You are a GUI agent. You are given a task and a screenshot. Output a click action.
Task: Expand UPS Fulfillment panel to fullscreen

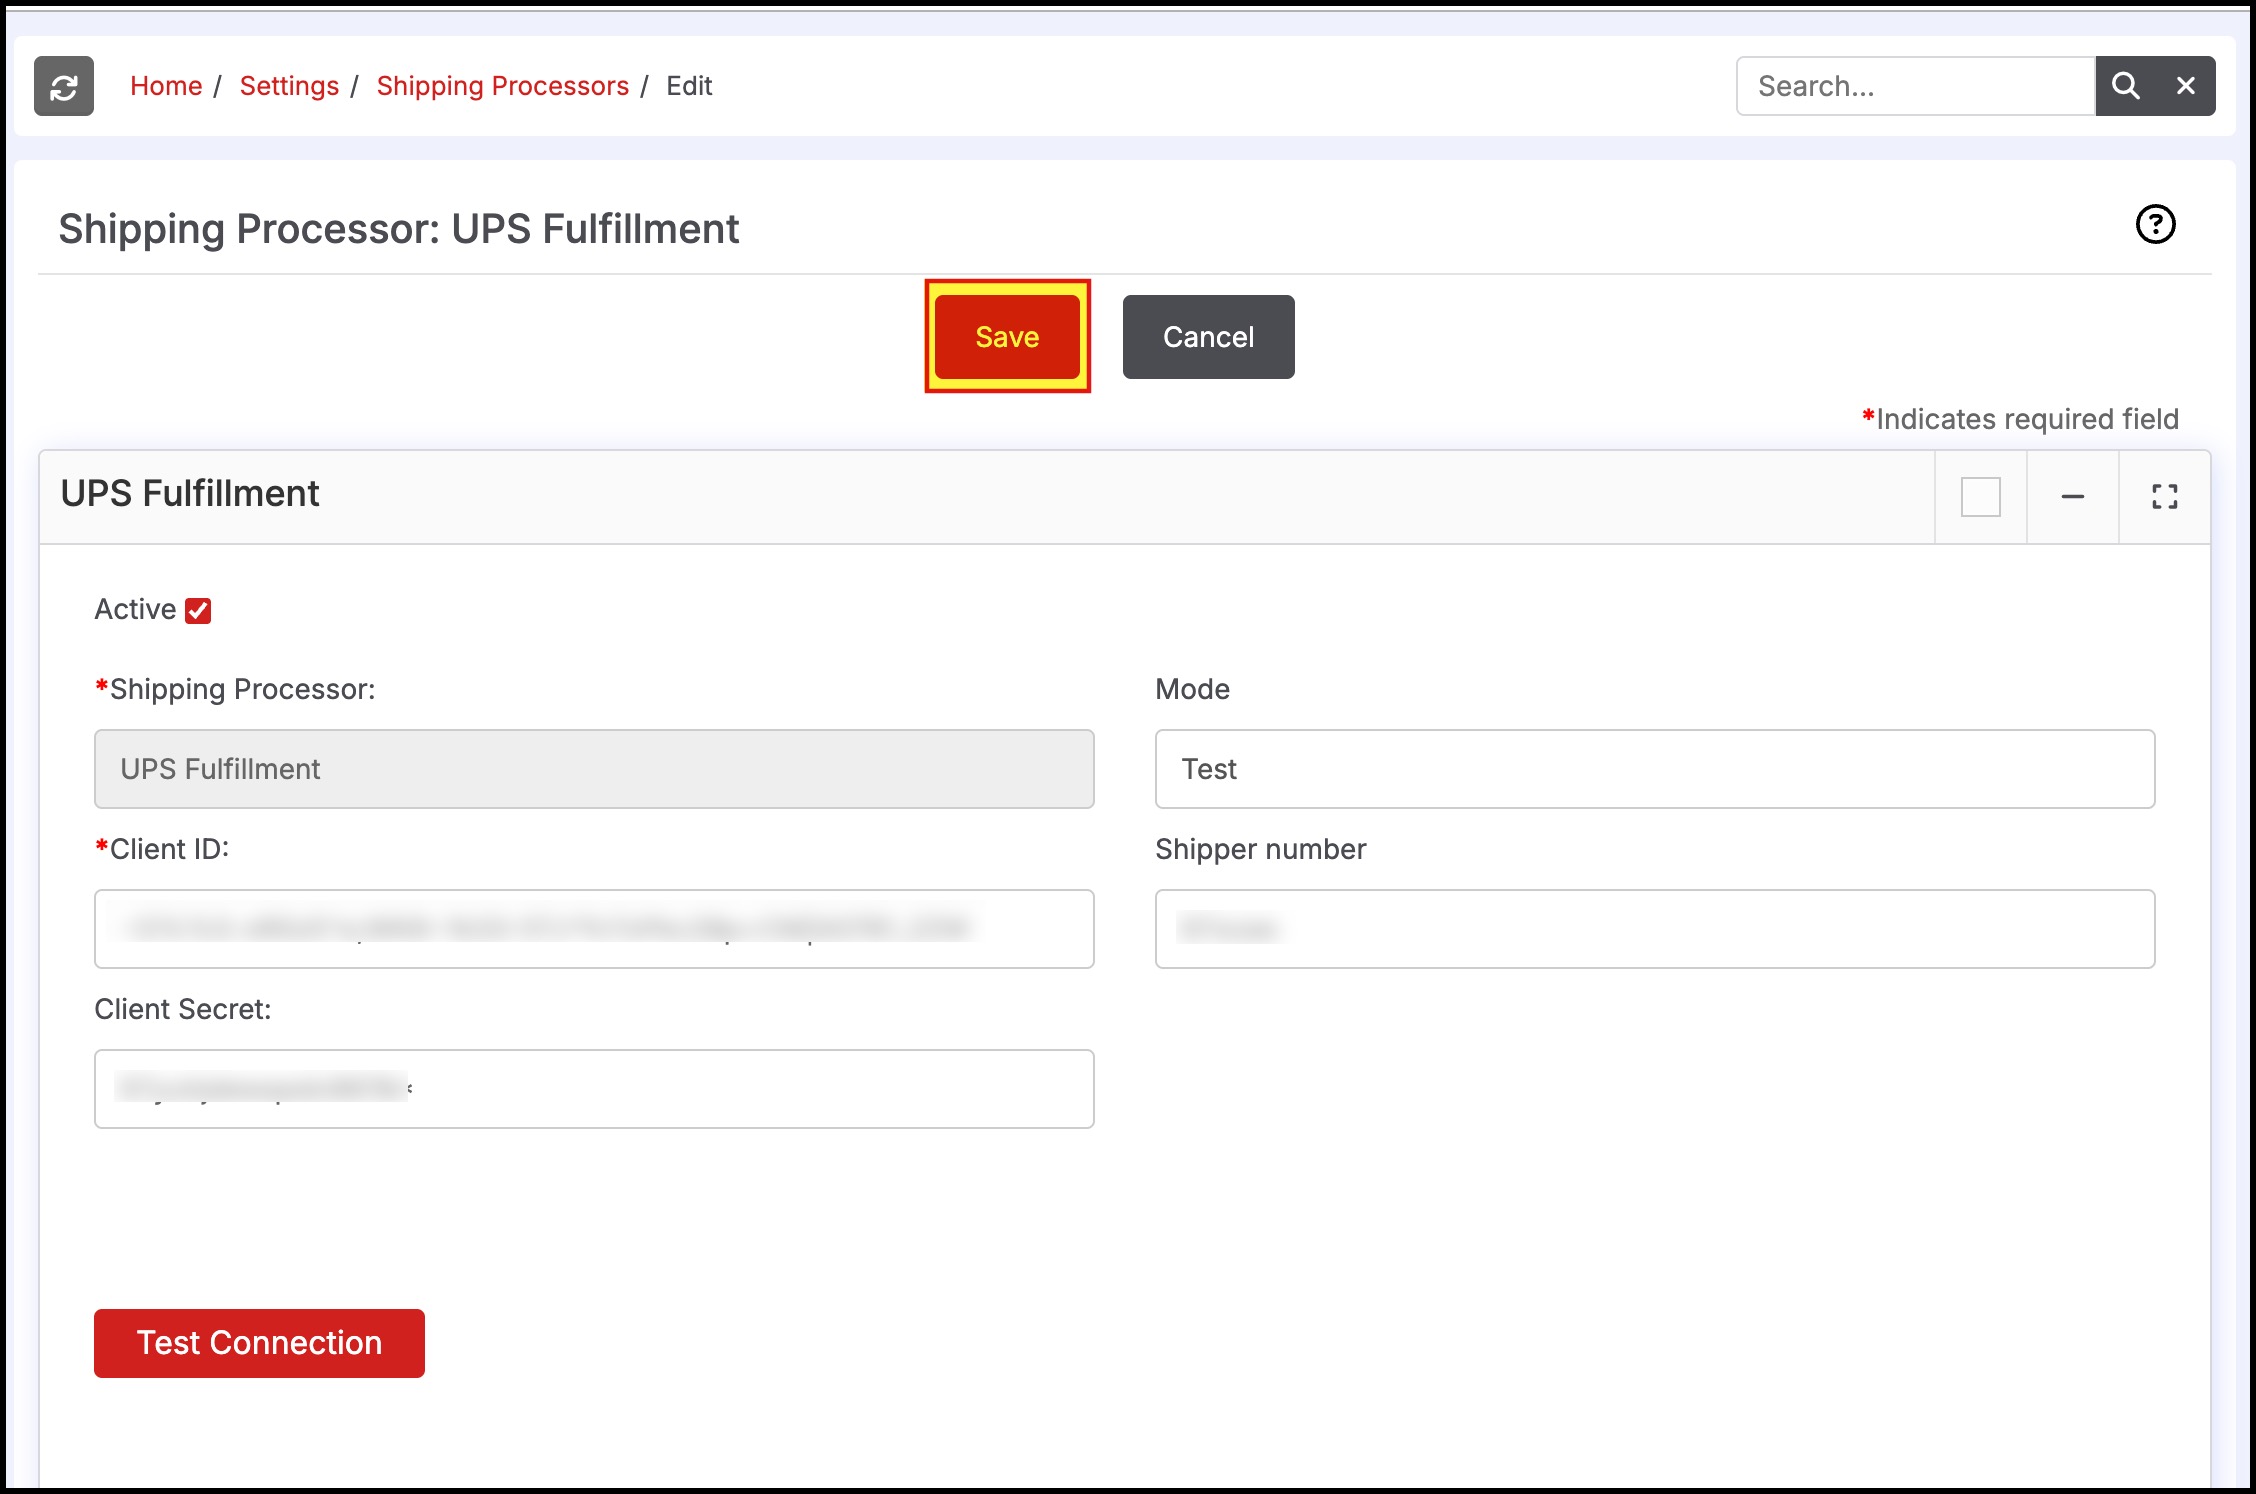[2164, 497]
